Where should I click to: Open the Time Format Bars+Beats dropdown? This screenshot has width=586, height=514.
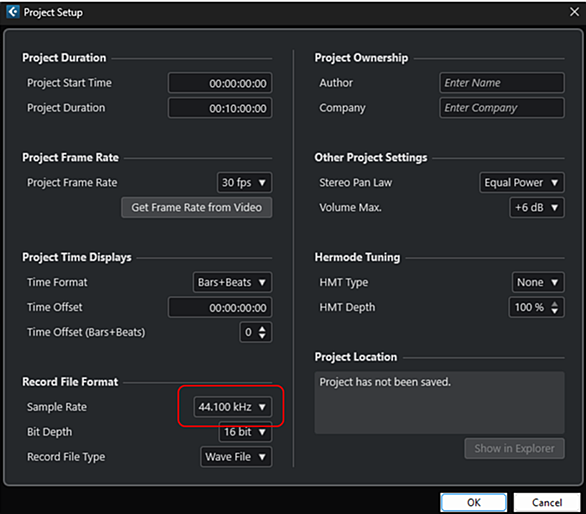(x=232, y=282)
